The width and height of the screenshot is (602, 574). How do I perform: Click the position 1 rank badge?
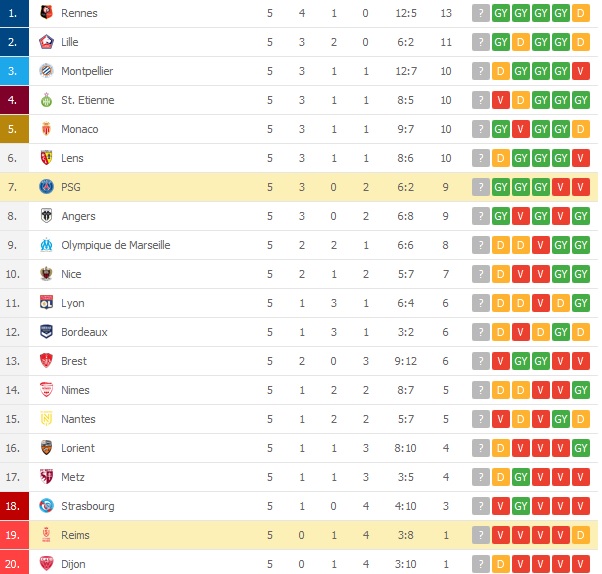pos(13,13)
